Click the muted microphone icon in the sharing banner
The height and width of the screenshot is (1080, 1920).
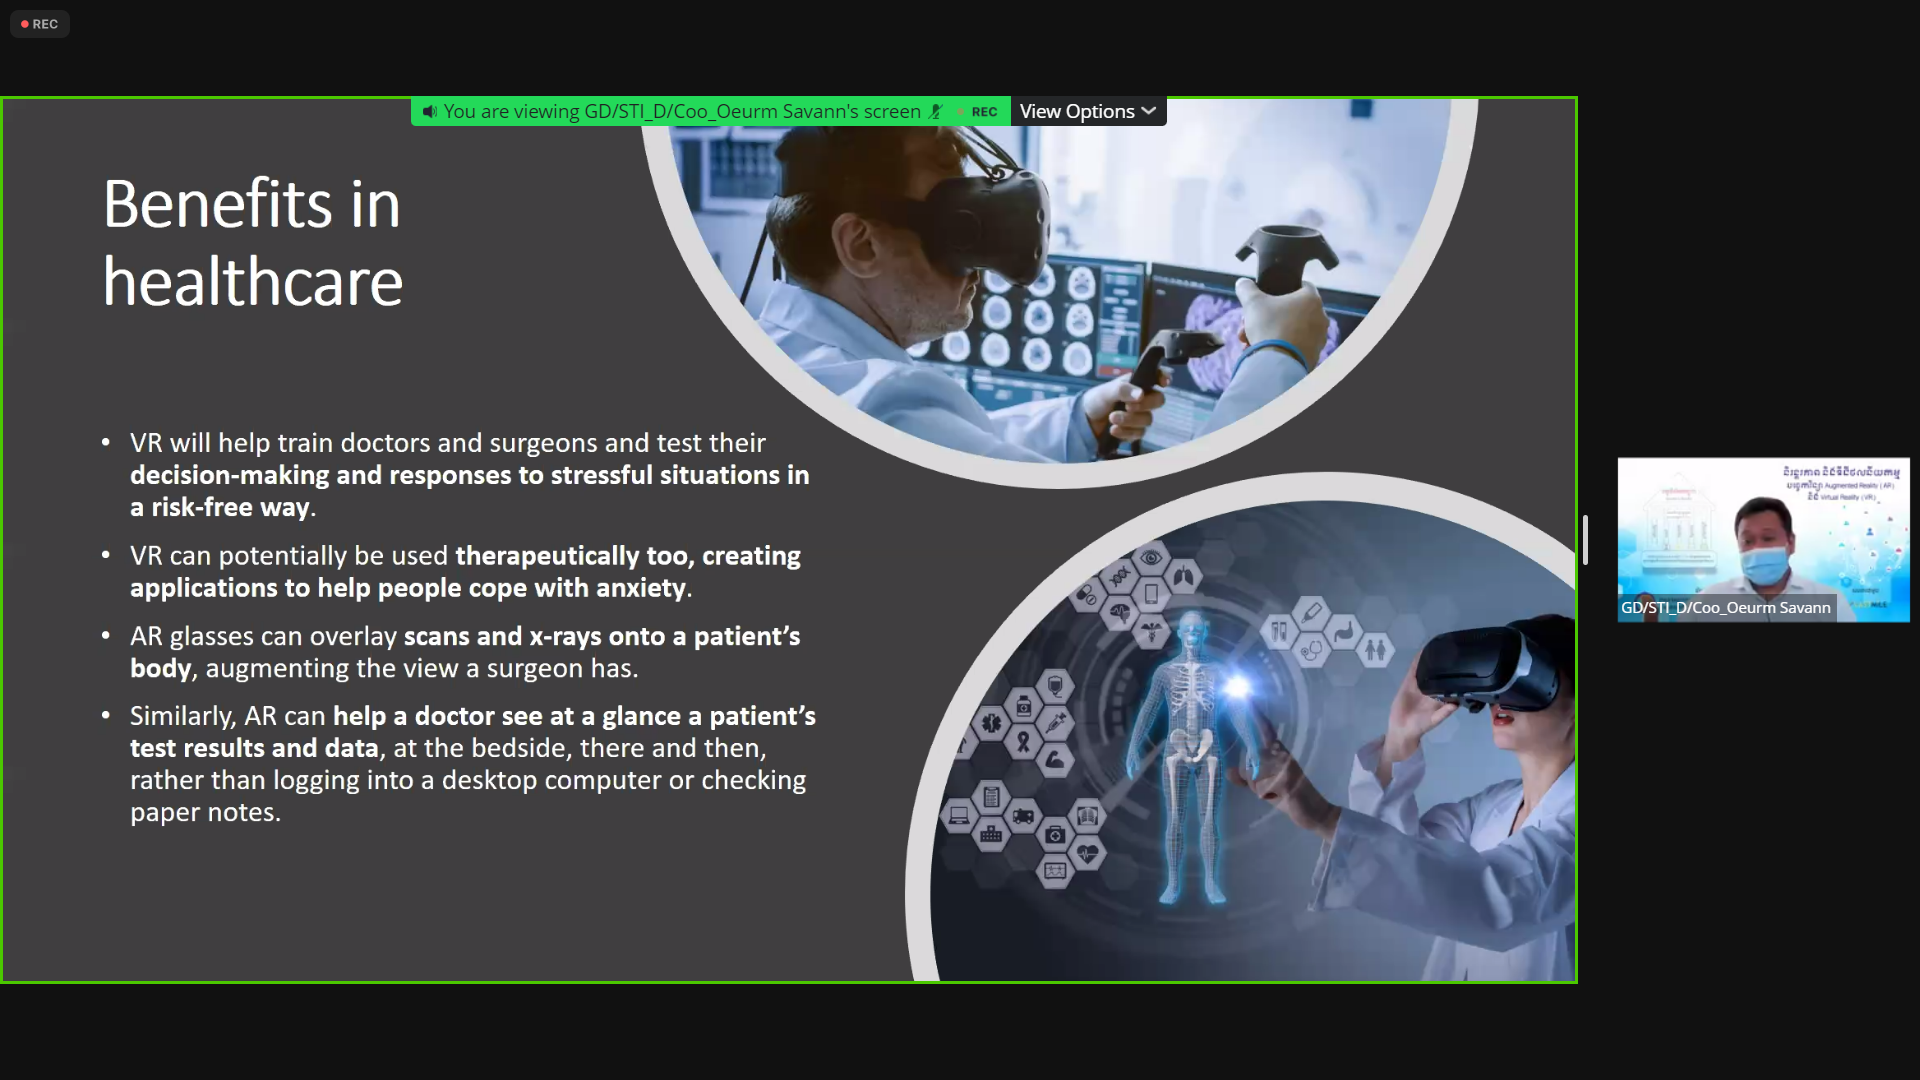pyautogui.click(x=936, y=112)
